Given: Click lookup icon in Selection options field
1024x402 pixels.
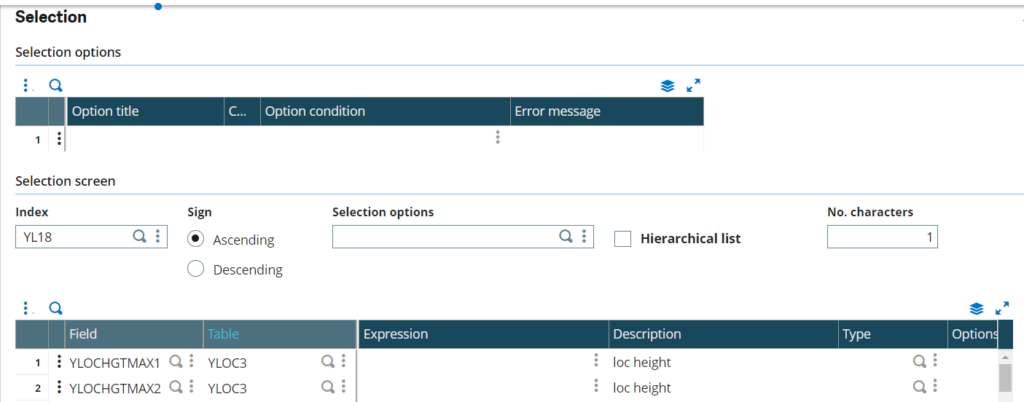Looking at the screenshot, I should click(565, 237).
